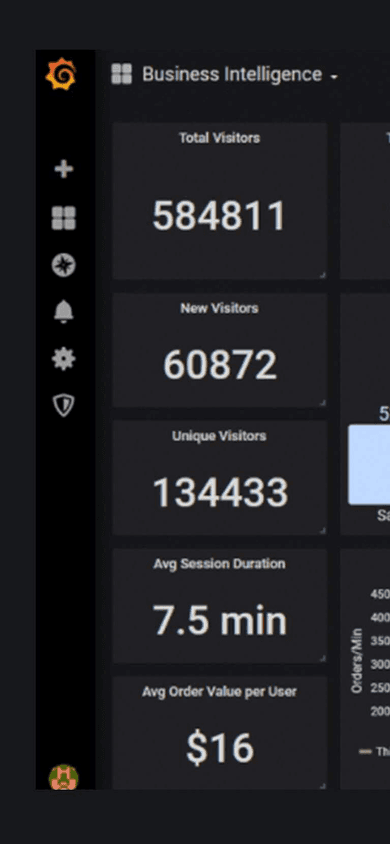Open the Dashboards grid icon in sidebar
390x844 pixels.
63,218
